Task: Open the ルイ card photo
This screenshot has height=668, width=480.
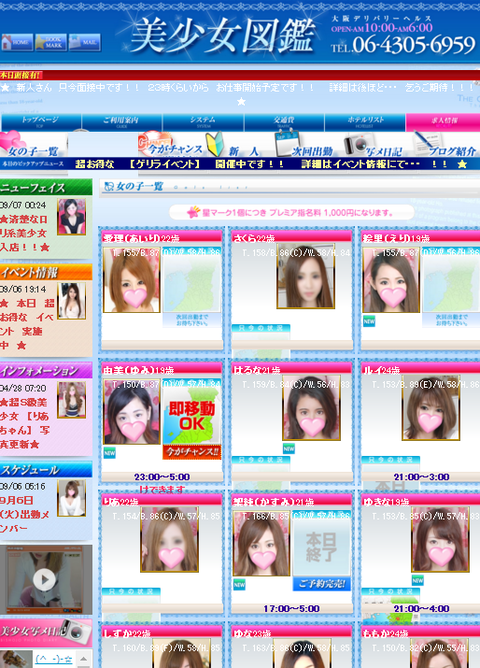Action: [431, 408]
